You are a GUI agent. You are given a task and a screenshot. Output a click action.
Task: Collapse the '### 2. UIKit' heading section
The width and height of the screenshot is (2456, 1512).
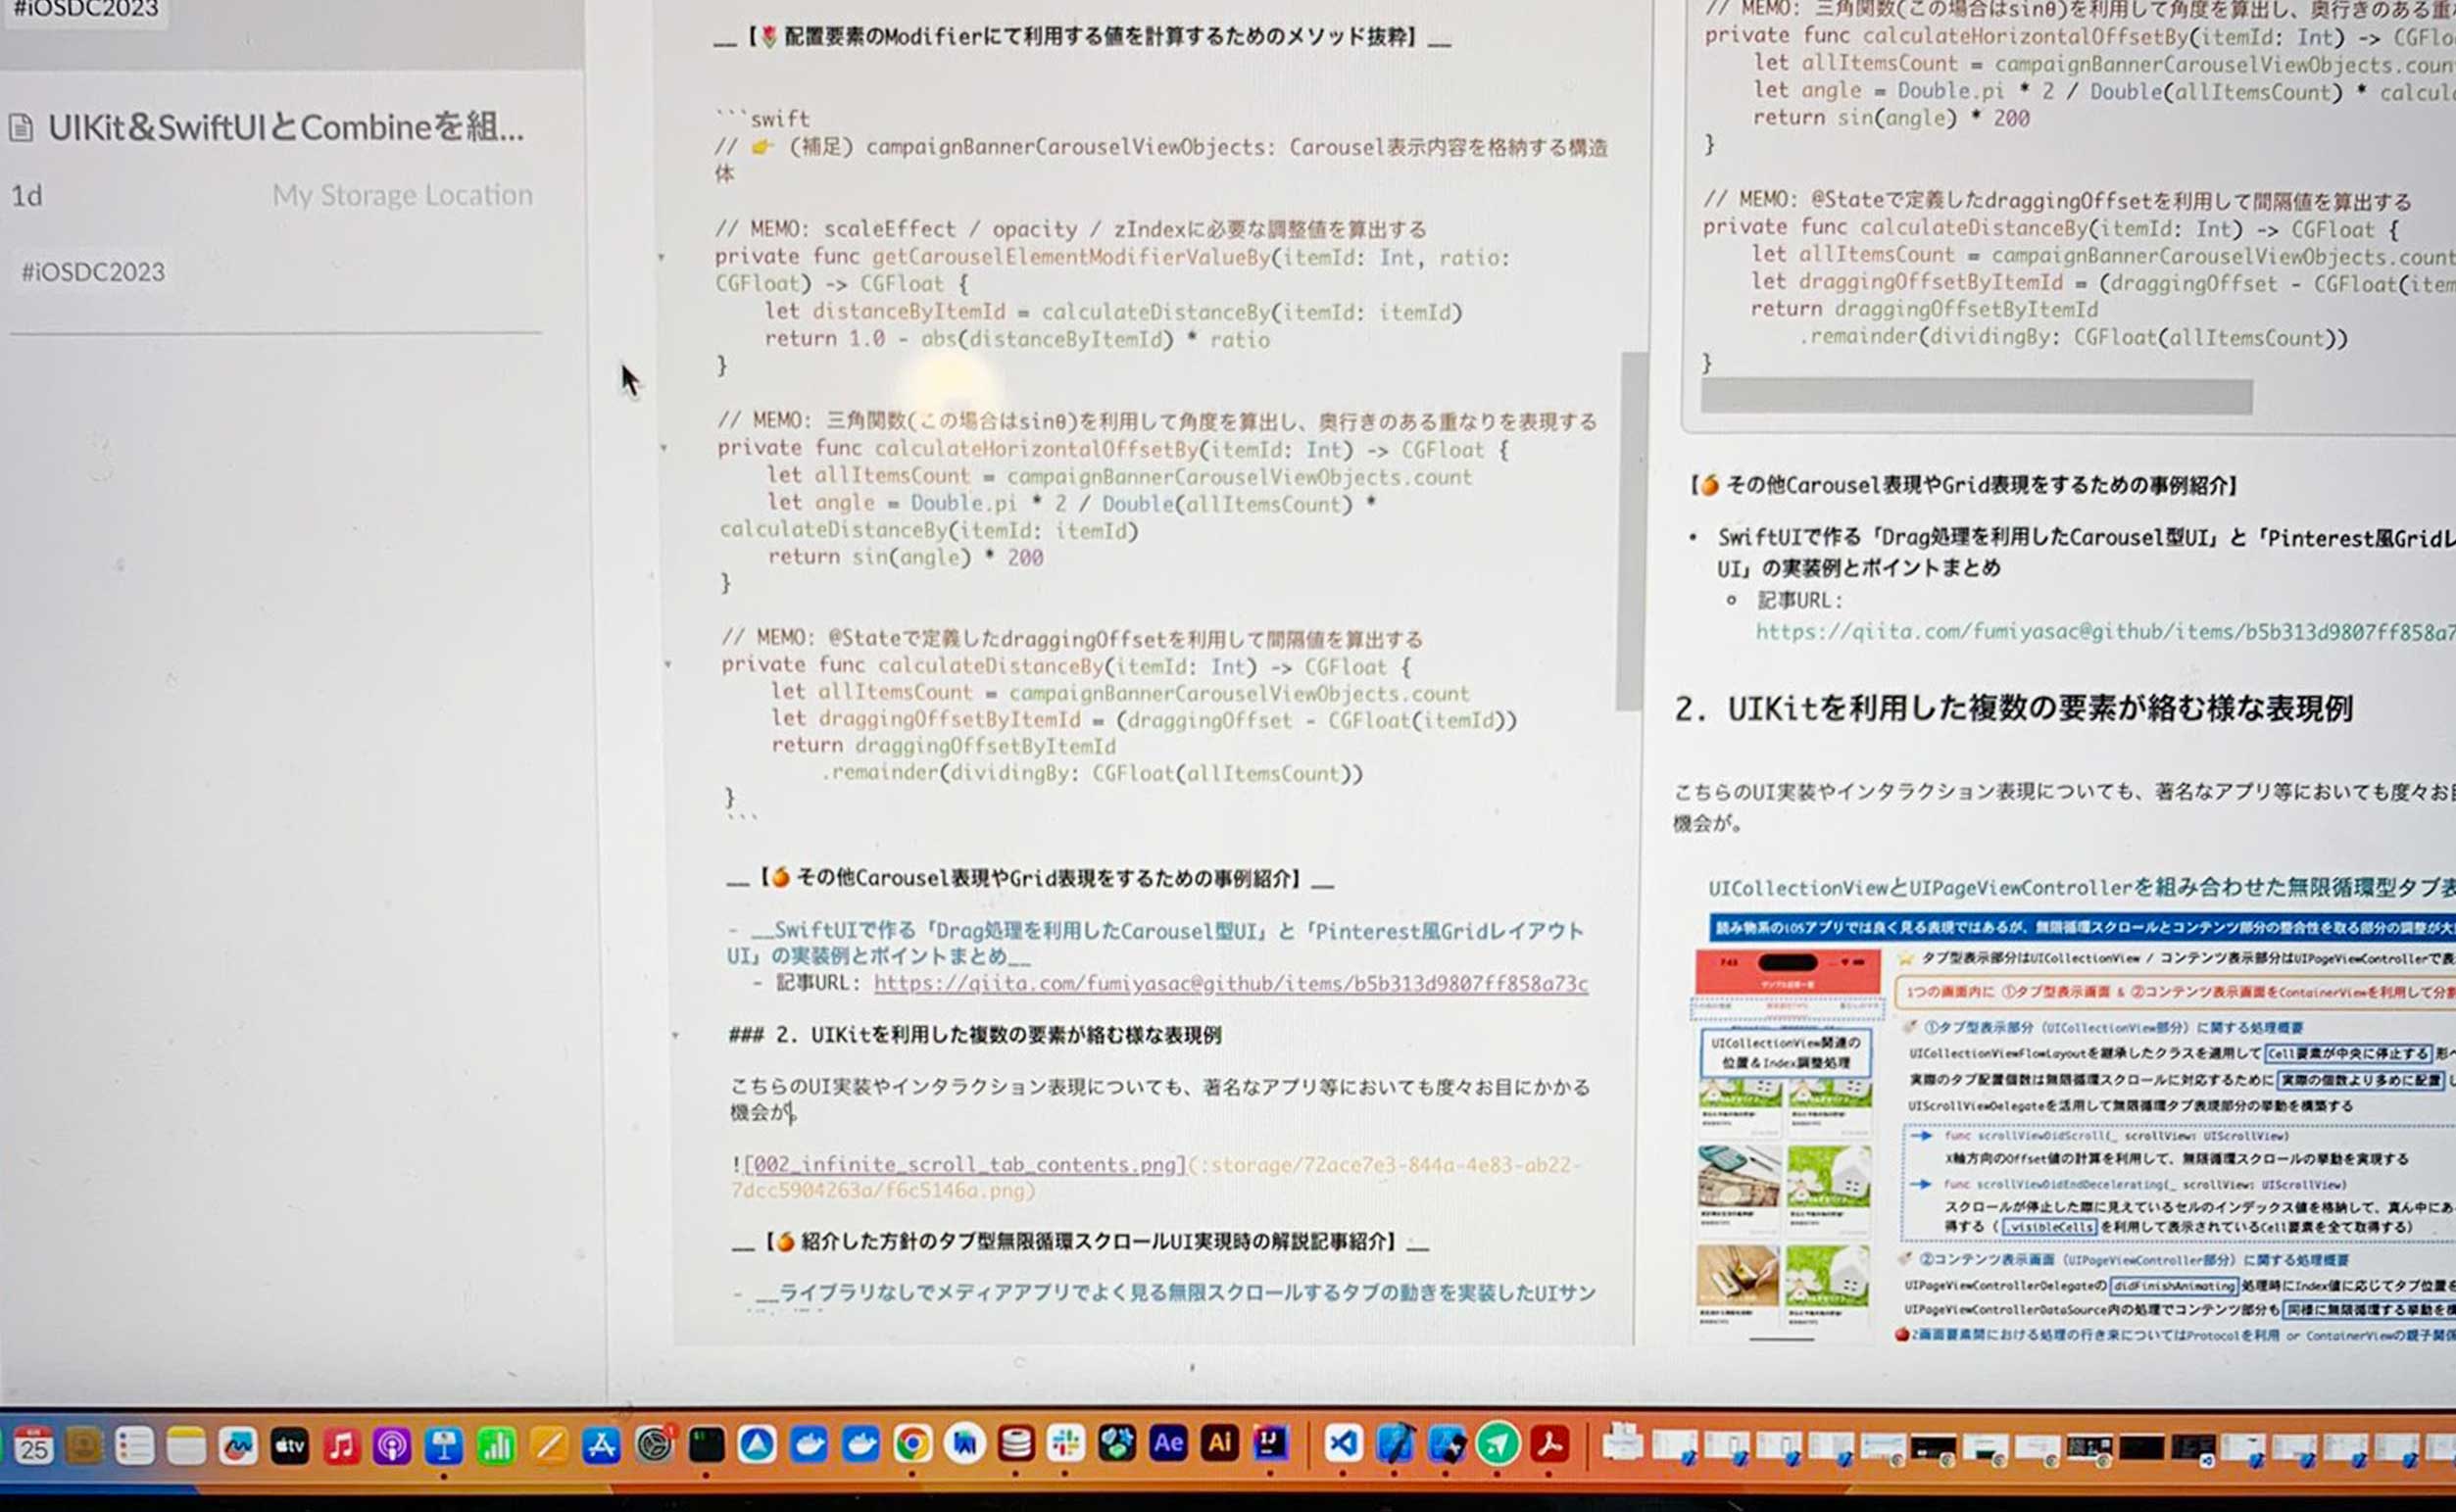(x=675, y=1035)
